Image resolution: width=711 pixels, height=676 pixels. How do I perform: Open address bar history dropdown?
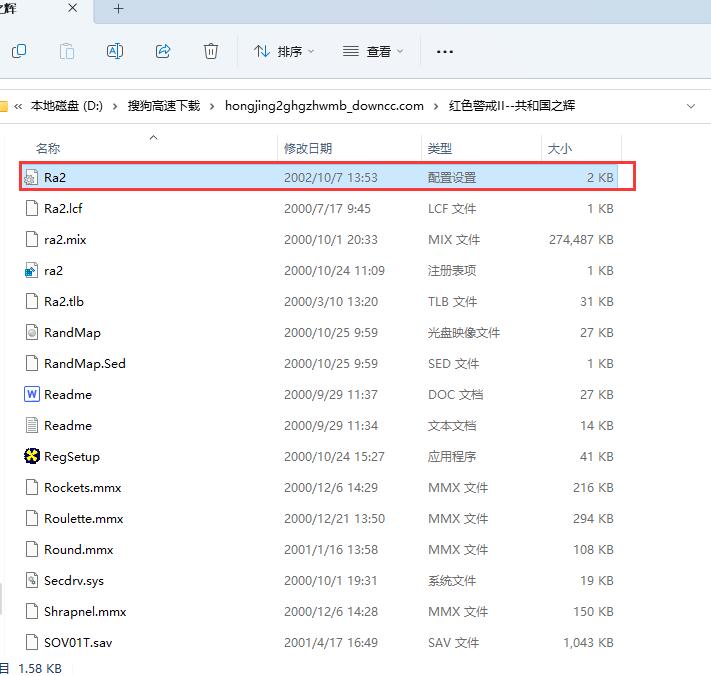(691, 106)
